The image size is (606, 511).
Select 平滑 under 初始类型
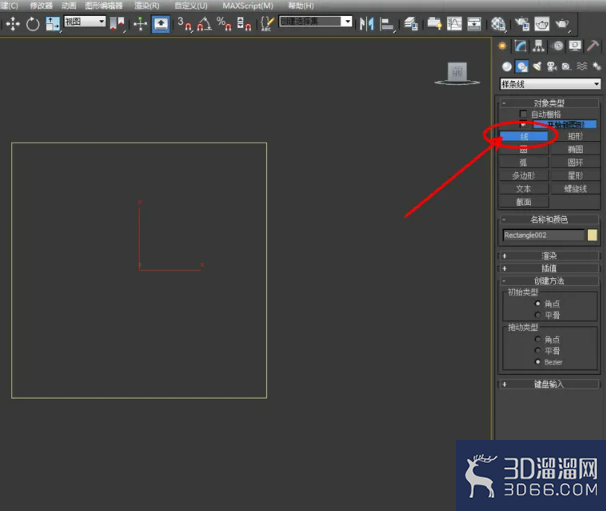537,315
